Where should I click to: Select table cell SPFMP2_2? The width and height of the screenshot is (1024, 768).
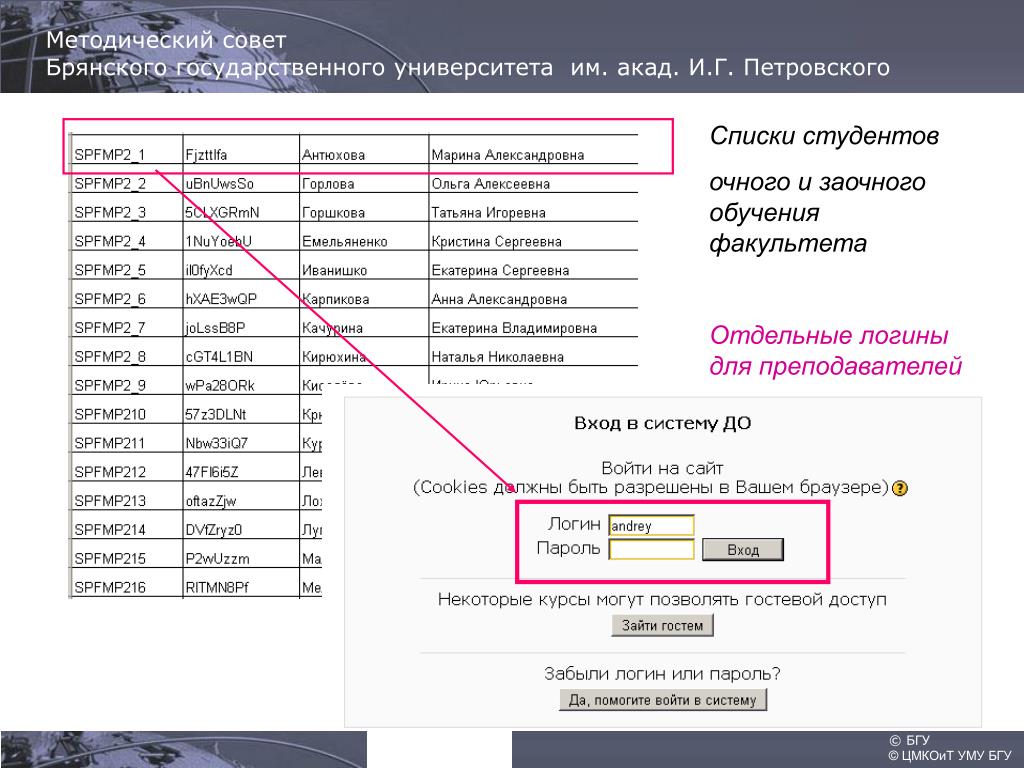126,178
